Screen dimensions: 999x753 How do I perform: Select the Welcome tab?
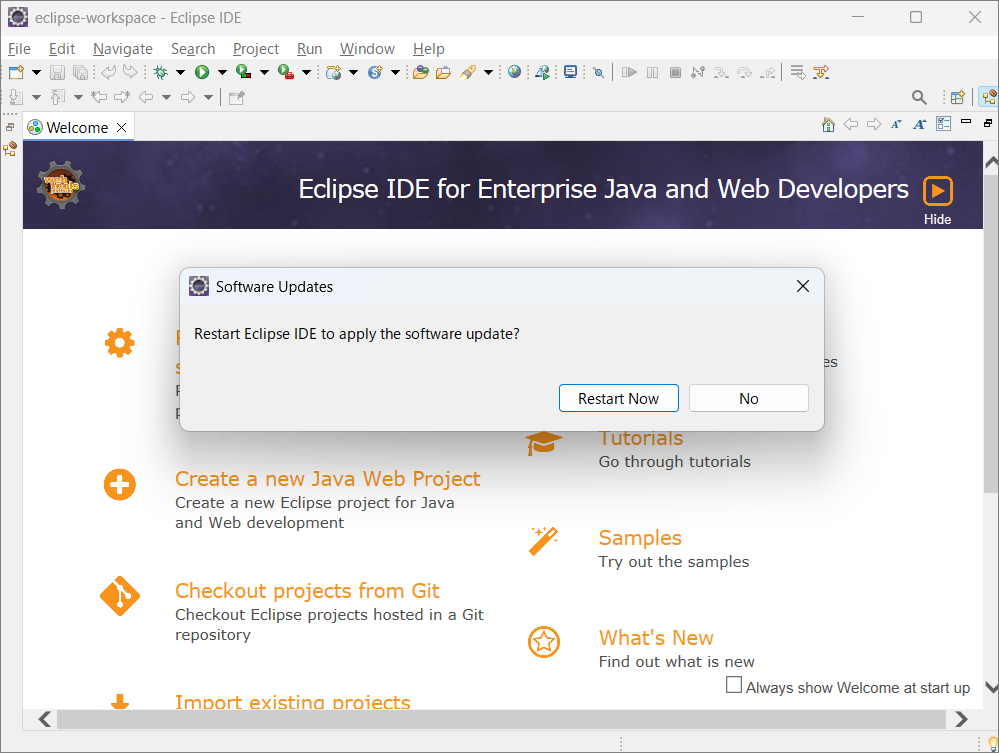(77, 127)
